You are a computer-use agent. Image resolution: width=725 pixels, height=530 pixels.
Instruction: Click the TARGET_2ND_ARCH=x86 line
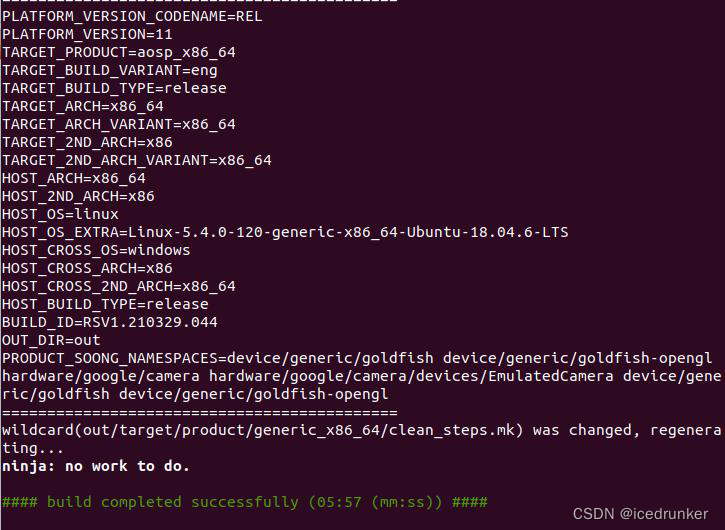(87, 142)
